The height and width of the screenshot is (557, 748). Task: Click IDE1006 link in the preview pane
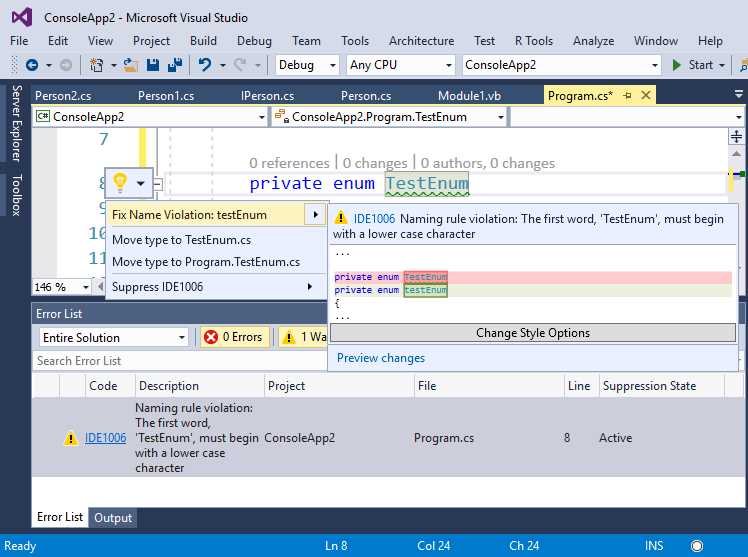[374, 219]
